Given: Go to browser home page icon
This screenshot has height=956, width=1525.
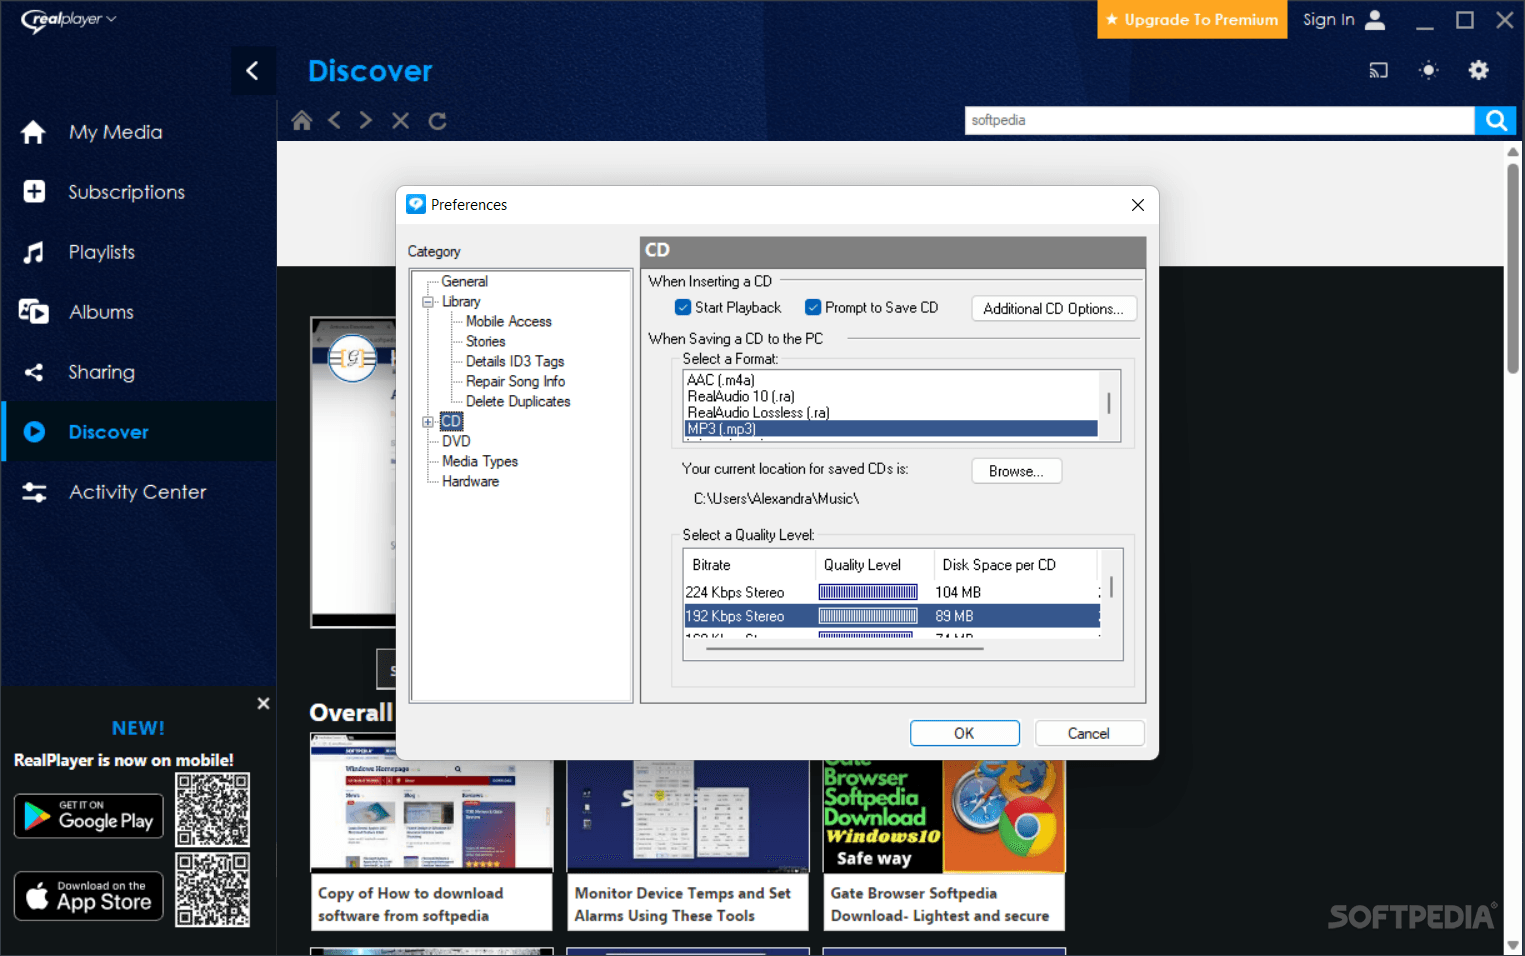Looking at the screenshot, I should (302, 121).
